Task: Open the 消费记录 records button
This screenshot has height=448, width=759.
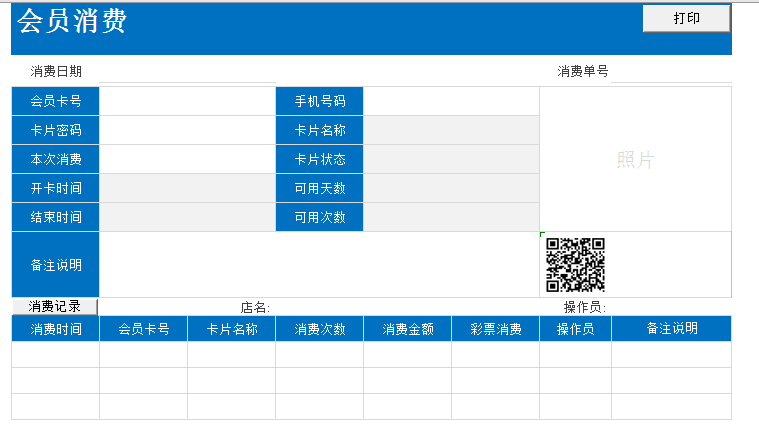Action: (x=55, y=307)
